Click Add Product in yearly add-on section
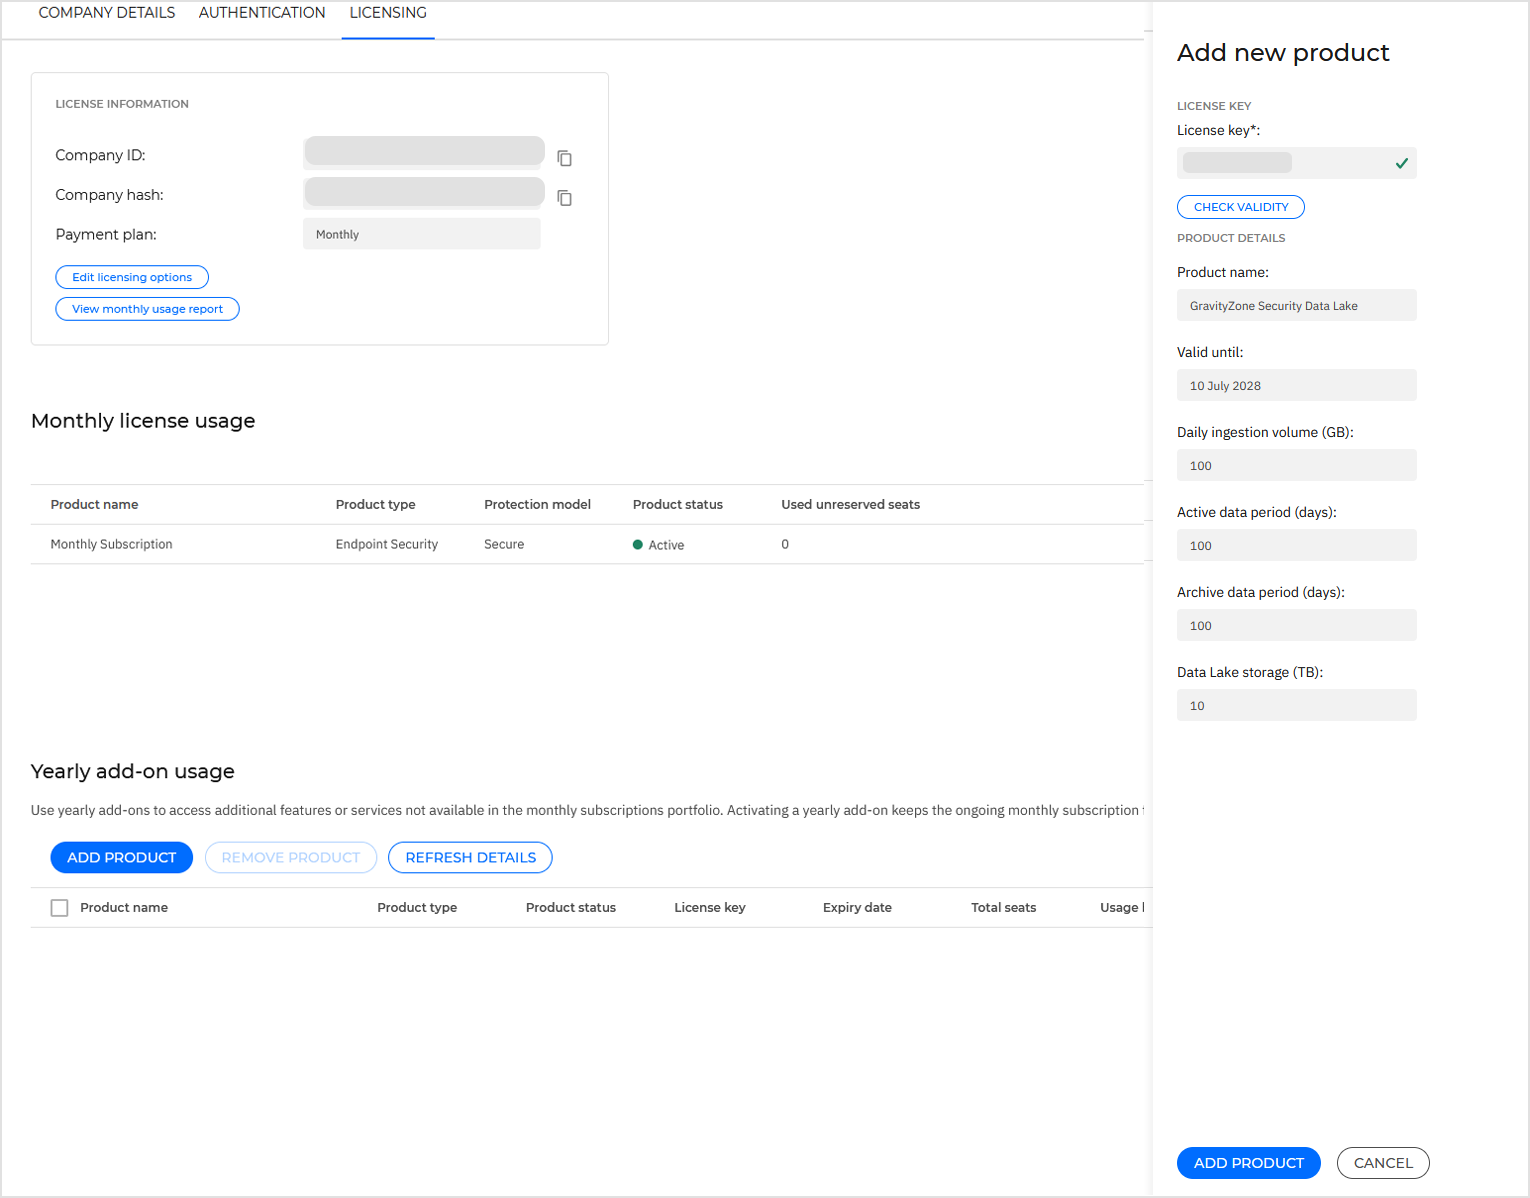The width and height of the screenshot is (1530, 1198). tap(121, 857)
